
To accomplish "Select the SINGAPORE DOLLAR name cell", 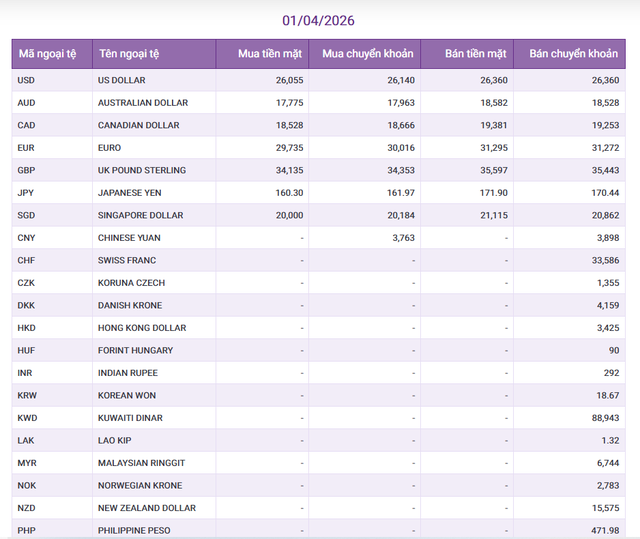I will click(140, 215).
